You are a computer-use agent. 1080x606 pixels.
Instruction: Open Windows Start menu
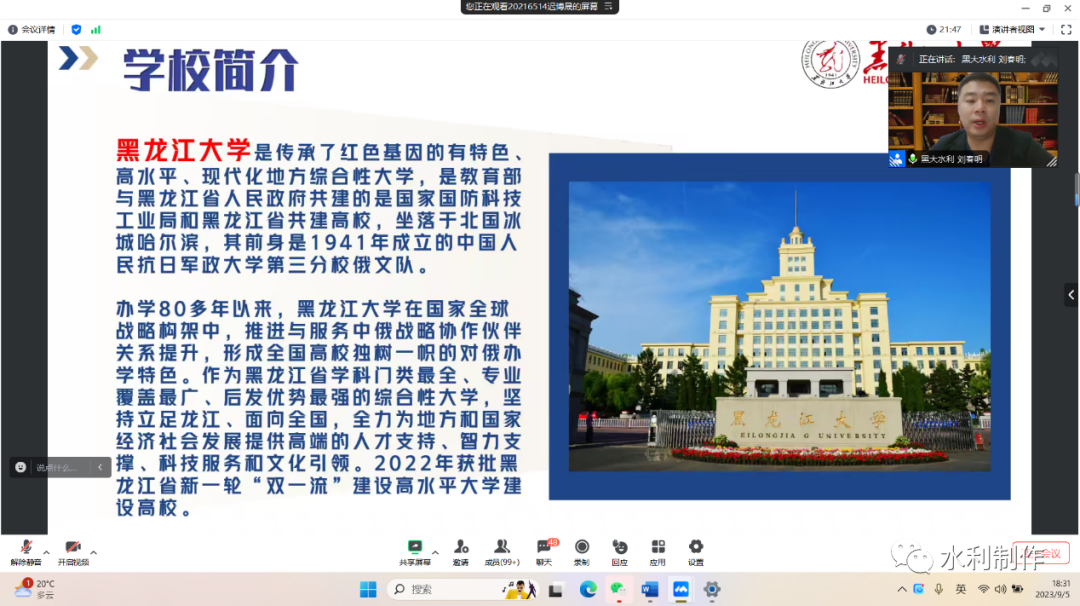(x=368, y=589)
